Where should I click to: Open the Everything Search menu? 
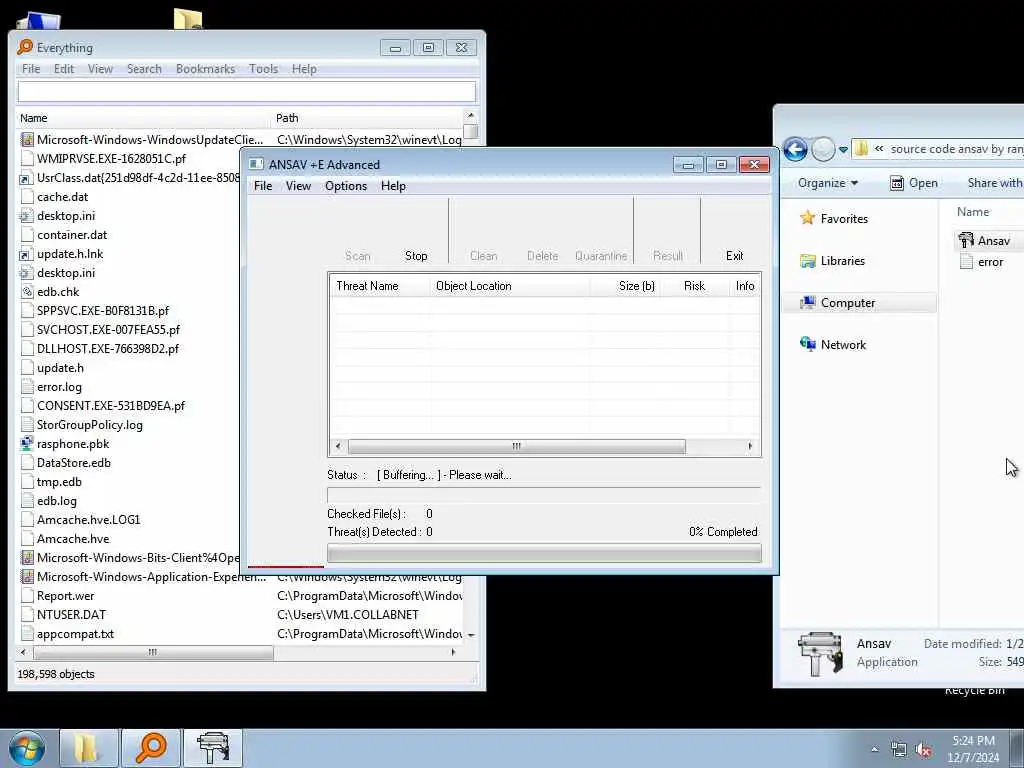144,69
